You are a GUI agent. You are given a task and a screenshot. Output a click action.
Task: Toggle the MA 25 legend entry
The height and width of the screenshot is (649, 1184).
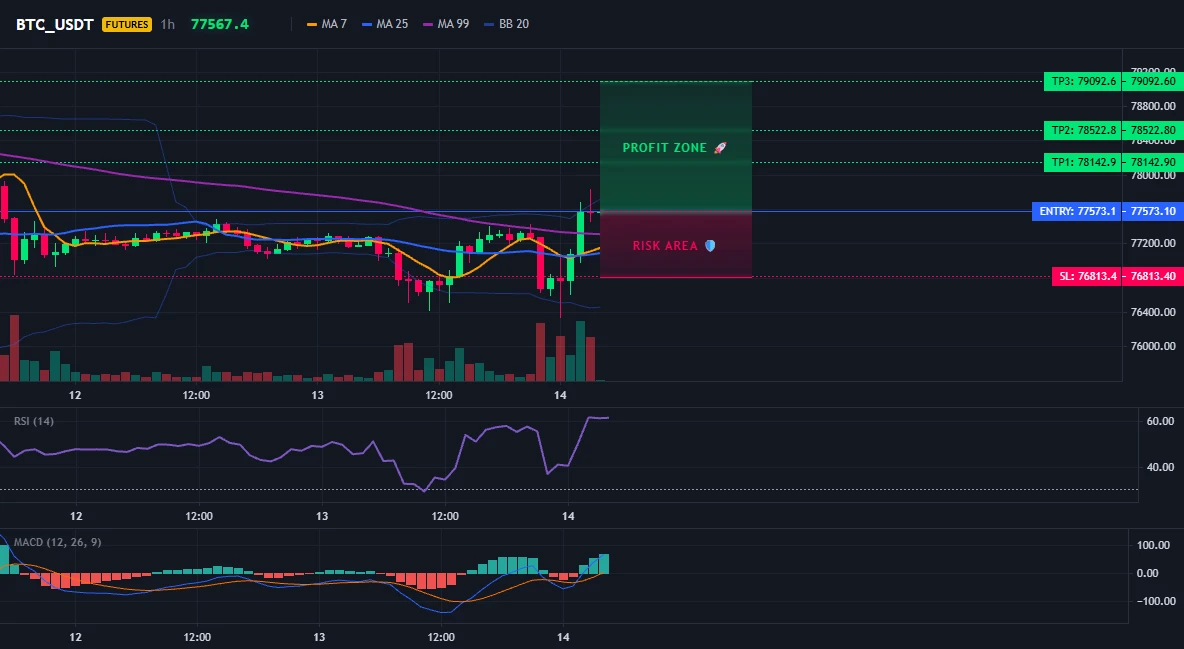385,24
